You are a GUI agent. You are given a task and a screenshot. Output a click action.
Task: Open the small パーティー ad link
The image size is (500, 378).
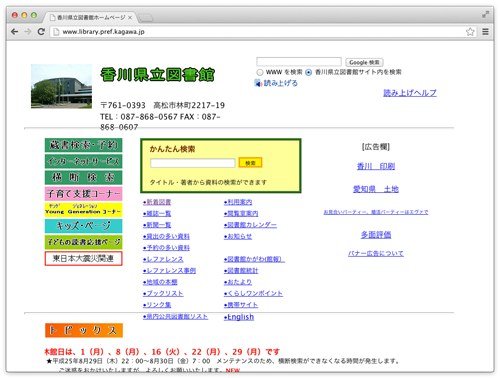[x=376, y=212]
